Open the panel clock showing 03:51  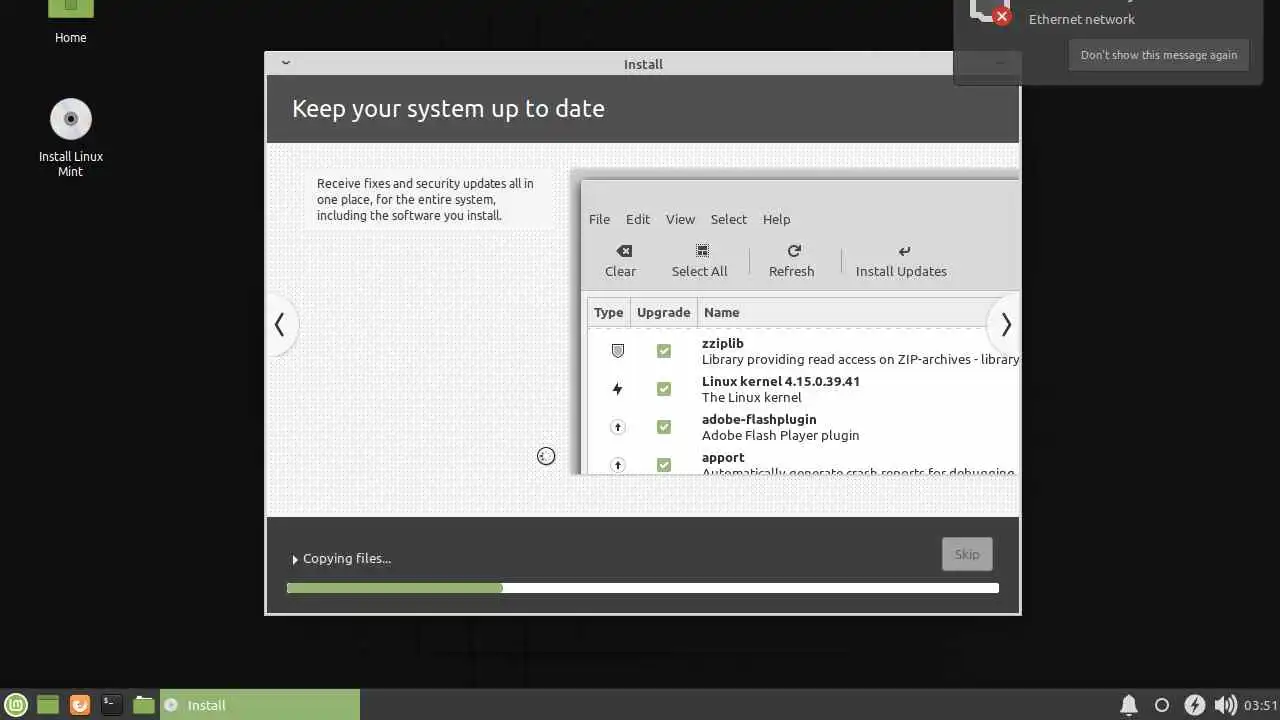(1261, 705)
